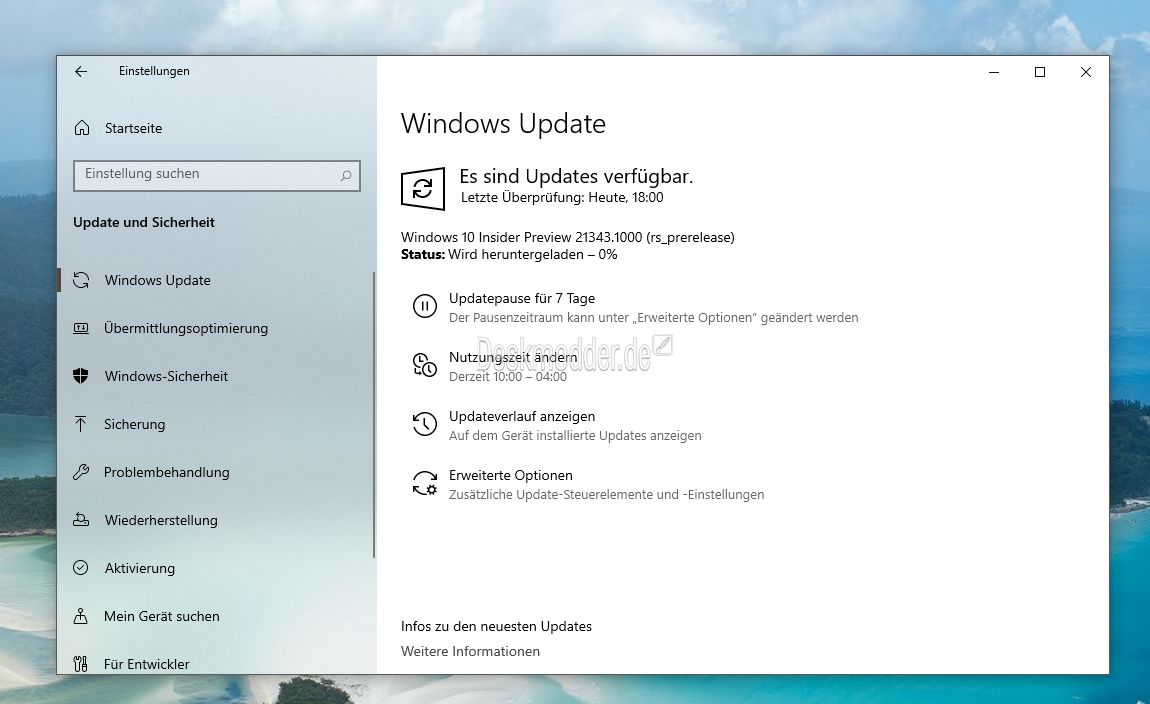The height and width of the screenshot is (704, 1150).
Task: Select the Windows Update sync icon in sidebar
Action: click(81, 280)
